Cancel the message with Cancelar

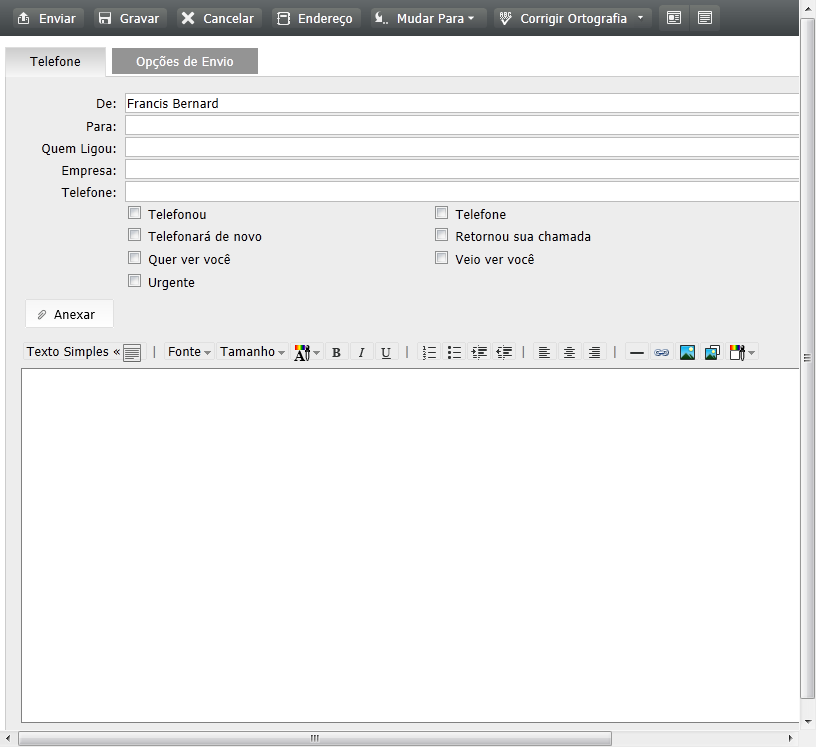tap(219, 18)
